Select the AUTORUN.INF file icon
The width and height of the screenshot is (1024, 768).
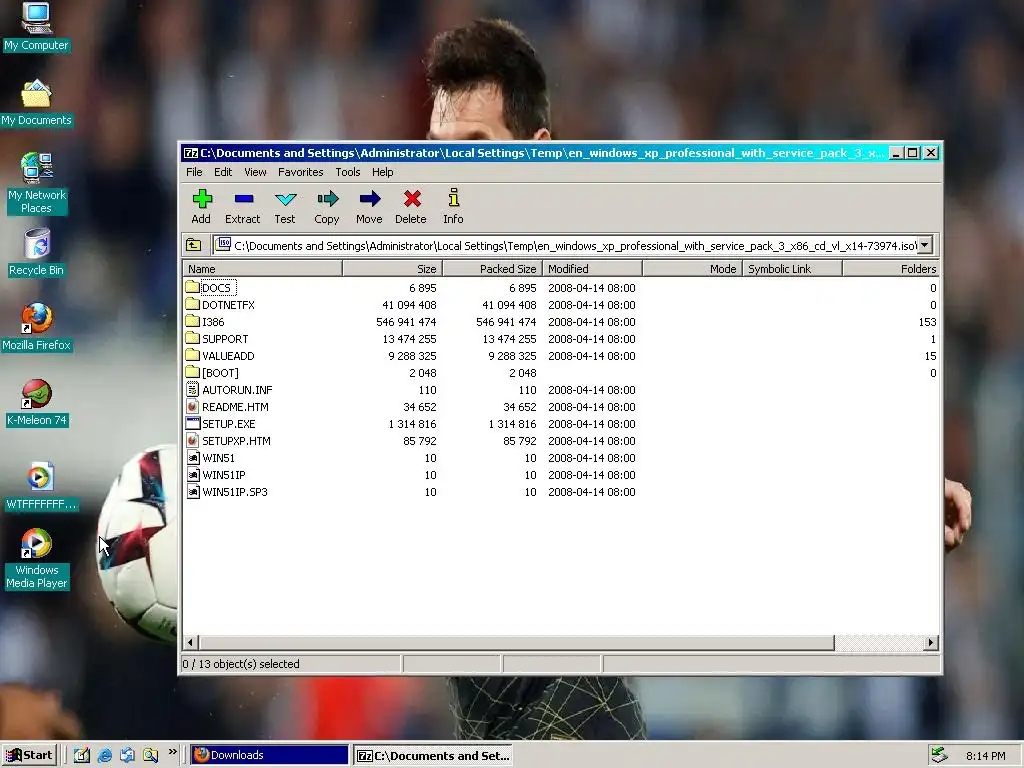(x=192, y=389)
